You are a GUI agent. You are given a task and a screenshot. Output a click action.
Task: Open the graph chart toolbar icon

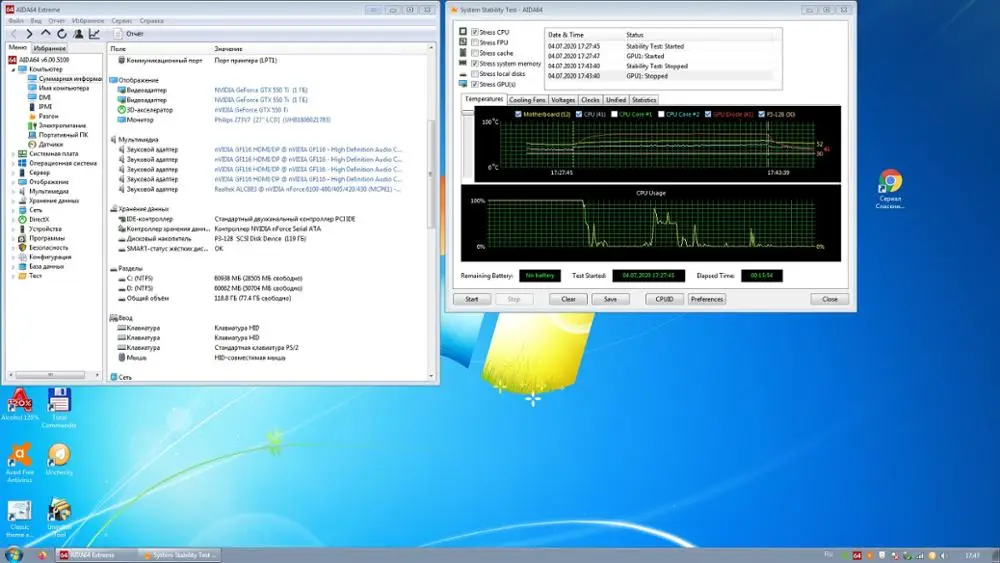pyautogui.click(x=94, y=34)
